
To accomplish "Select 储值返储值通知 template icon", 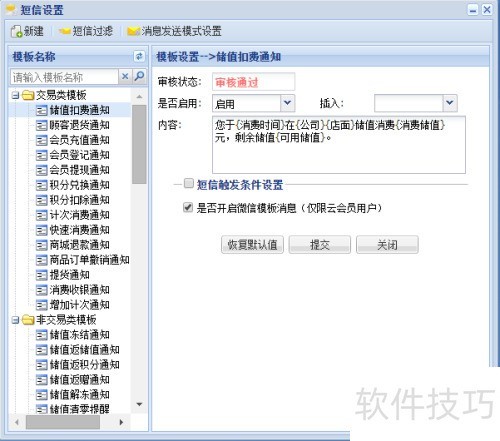I will [x=41, y=350].
